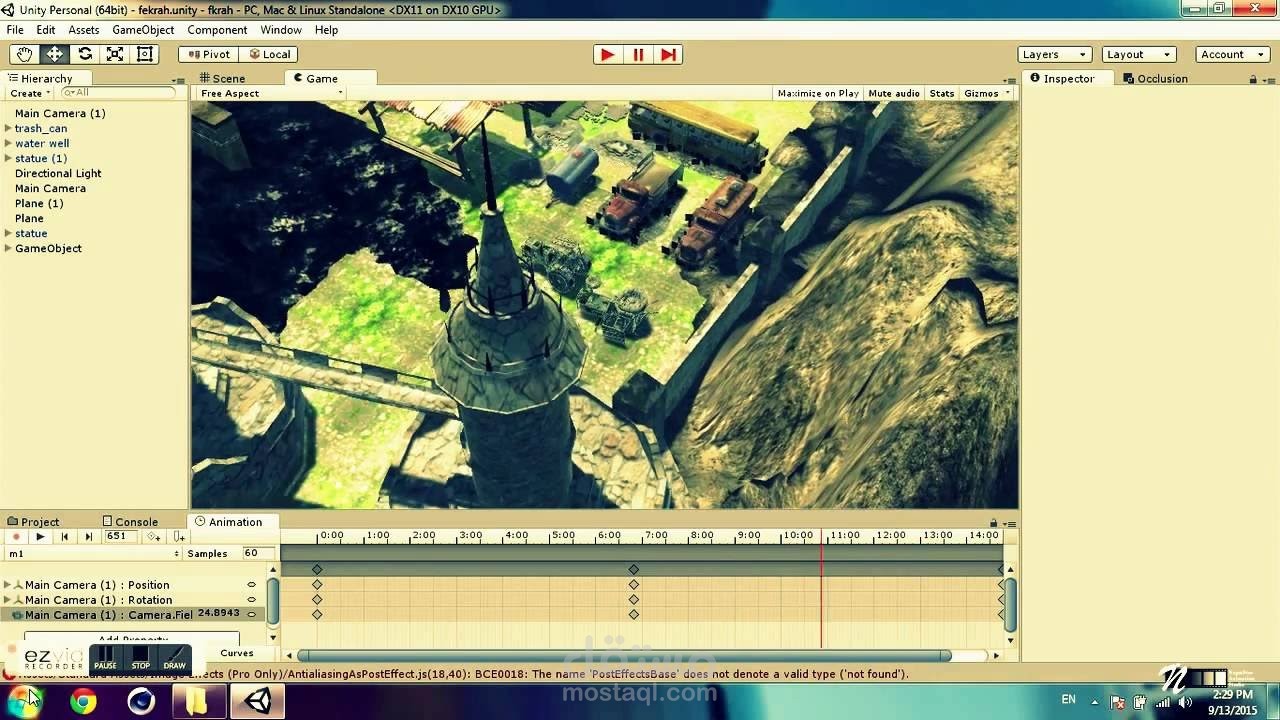Switch to the Project tab
This screenshot has width=1280, height=720.
33,522
